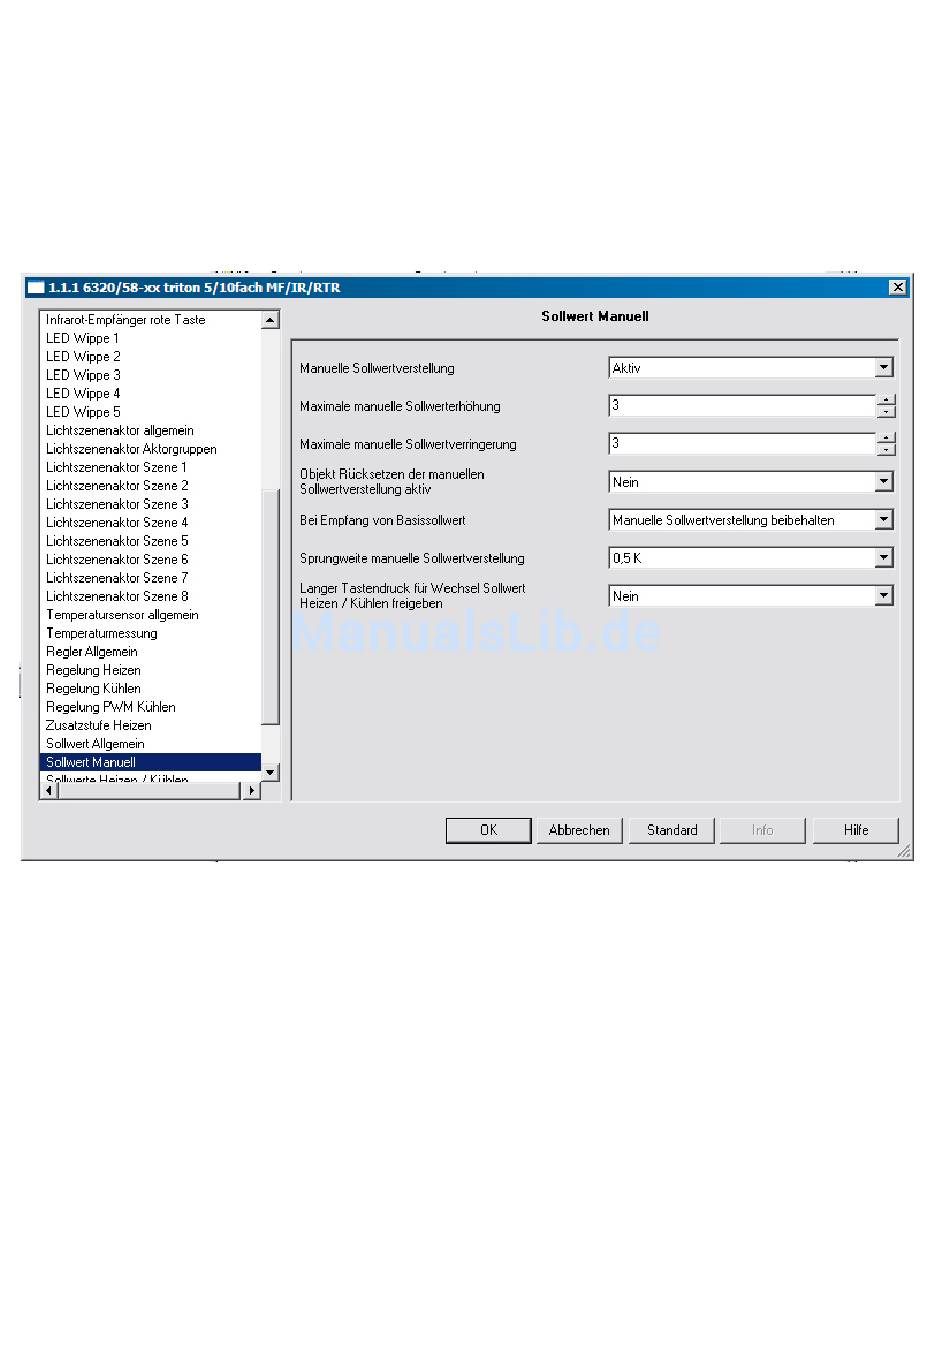Select LED Wippe 3
The image size is (950, 1370).
pos(83,375)
